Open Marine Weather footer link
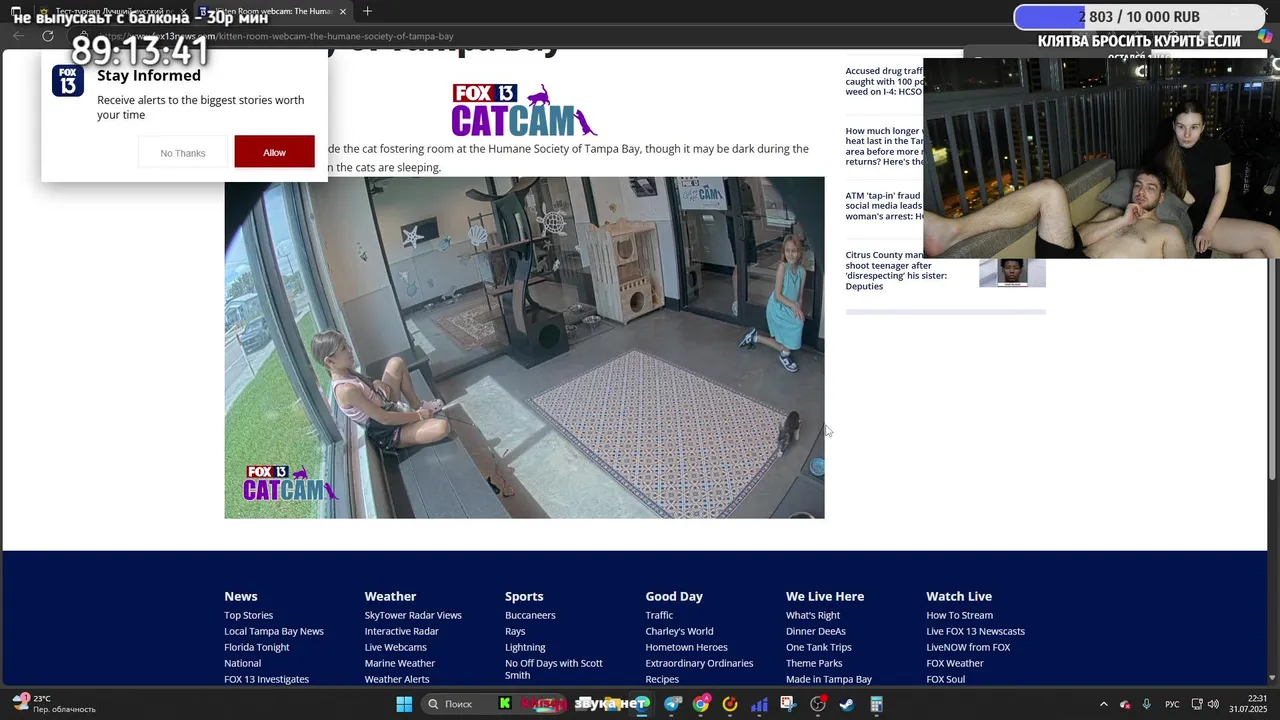Image resolution: width=1280 pixels, height=720 pixels. point(400,663)
